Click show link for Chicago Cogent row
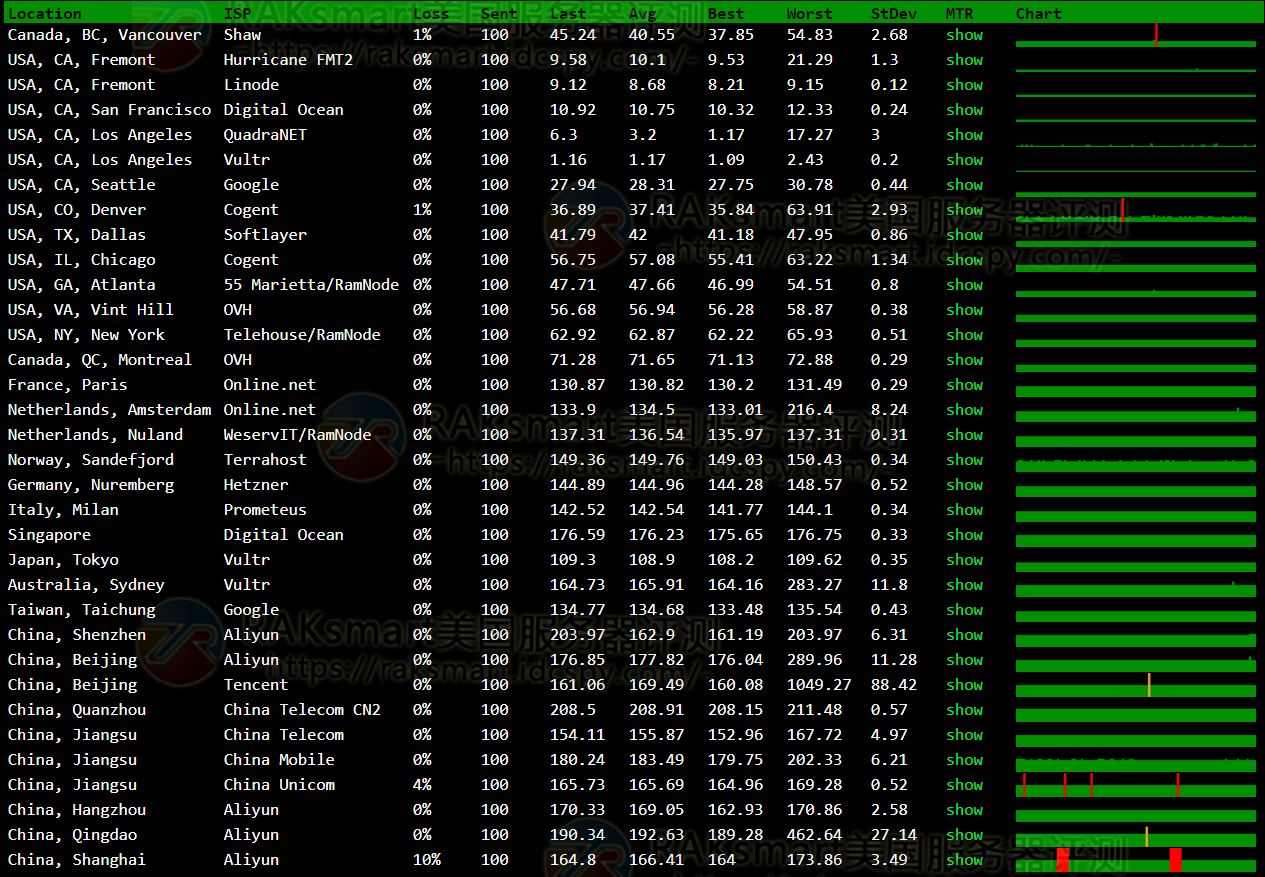Viewport: 1265px width, 877px height. pos(964,260)
